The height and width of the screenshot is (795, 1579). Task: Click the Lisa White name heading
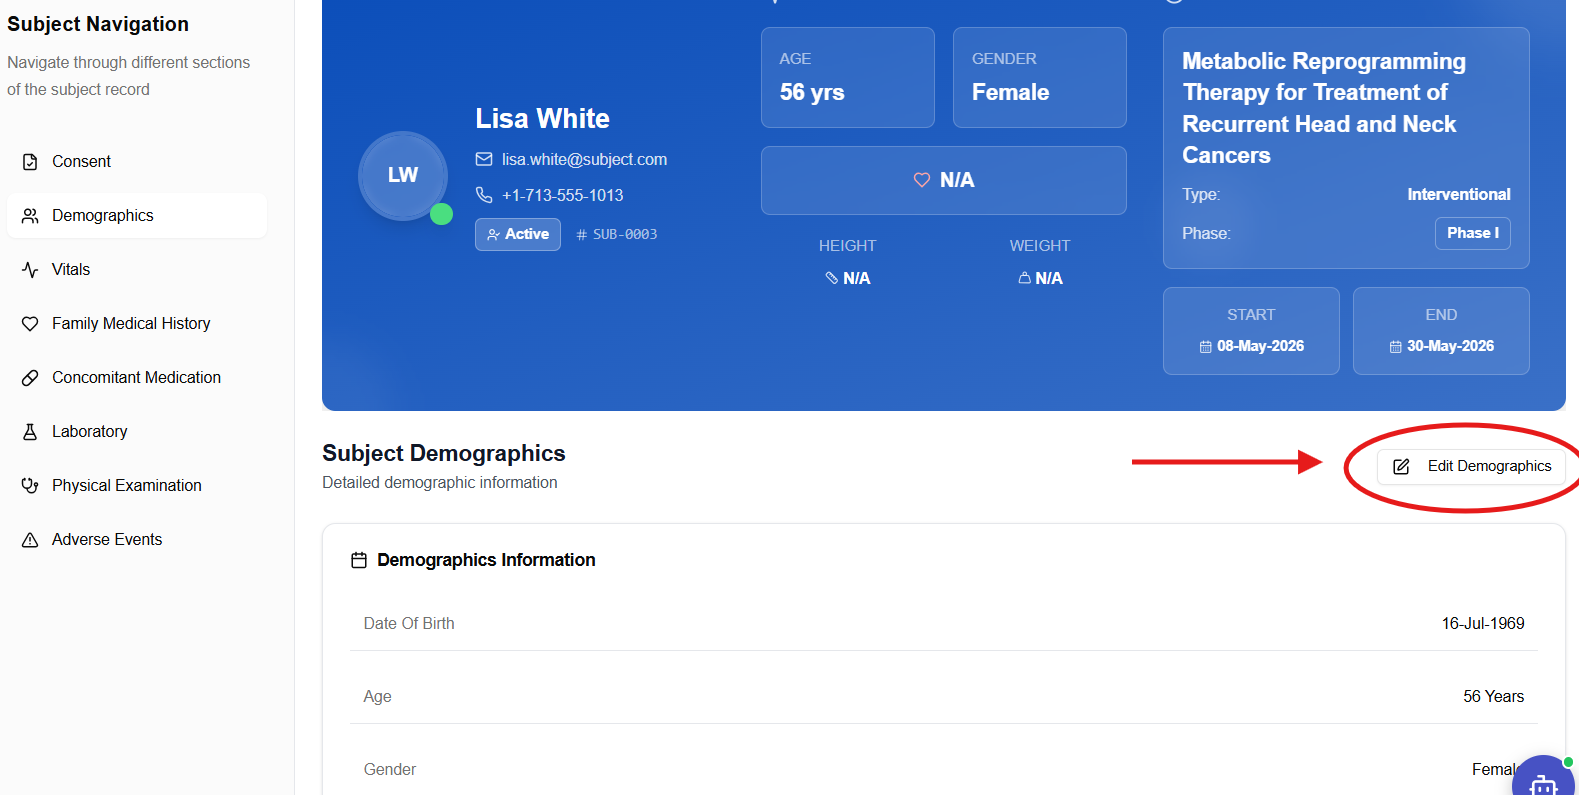542,118
